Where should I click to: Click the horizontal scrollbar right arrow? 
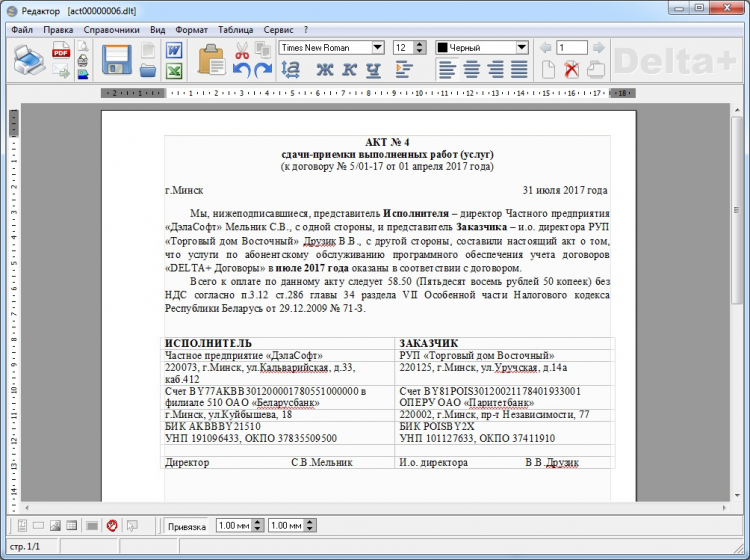point(724,508)
